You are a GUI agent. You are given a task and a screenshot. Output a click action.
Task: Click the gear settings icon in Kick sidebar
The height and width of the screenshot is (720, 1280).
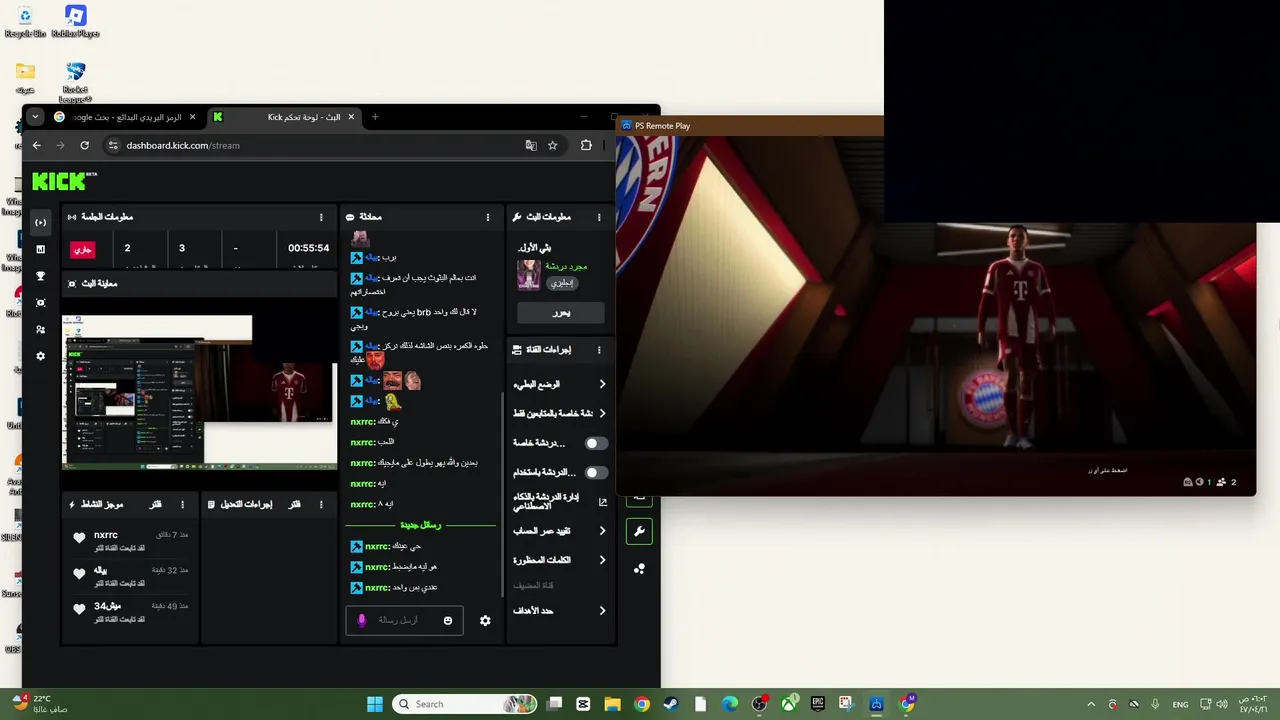click(x=40, y=356)
